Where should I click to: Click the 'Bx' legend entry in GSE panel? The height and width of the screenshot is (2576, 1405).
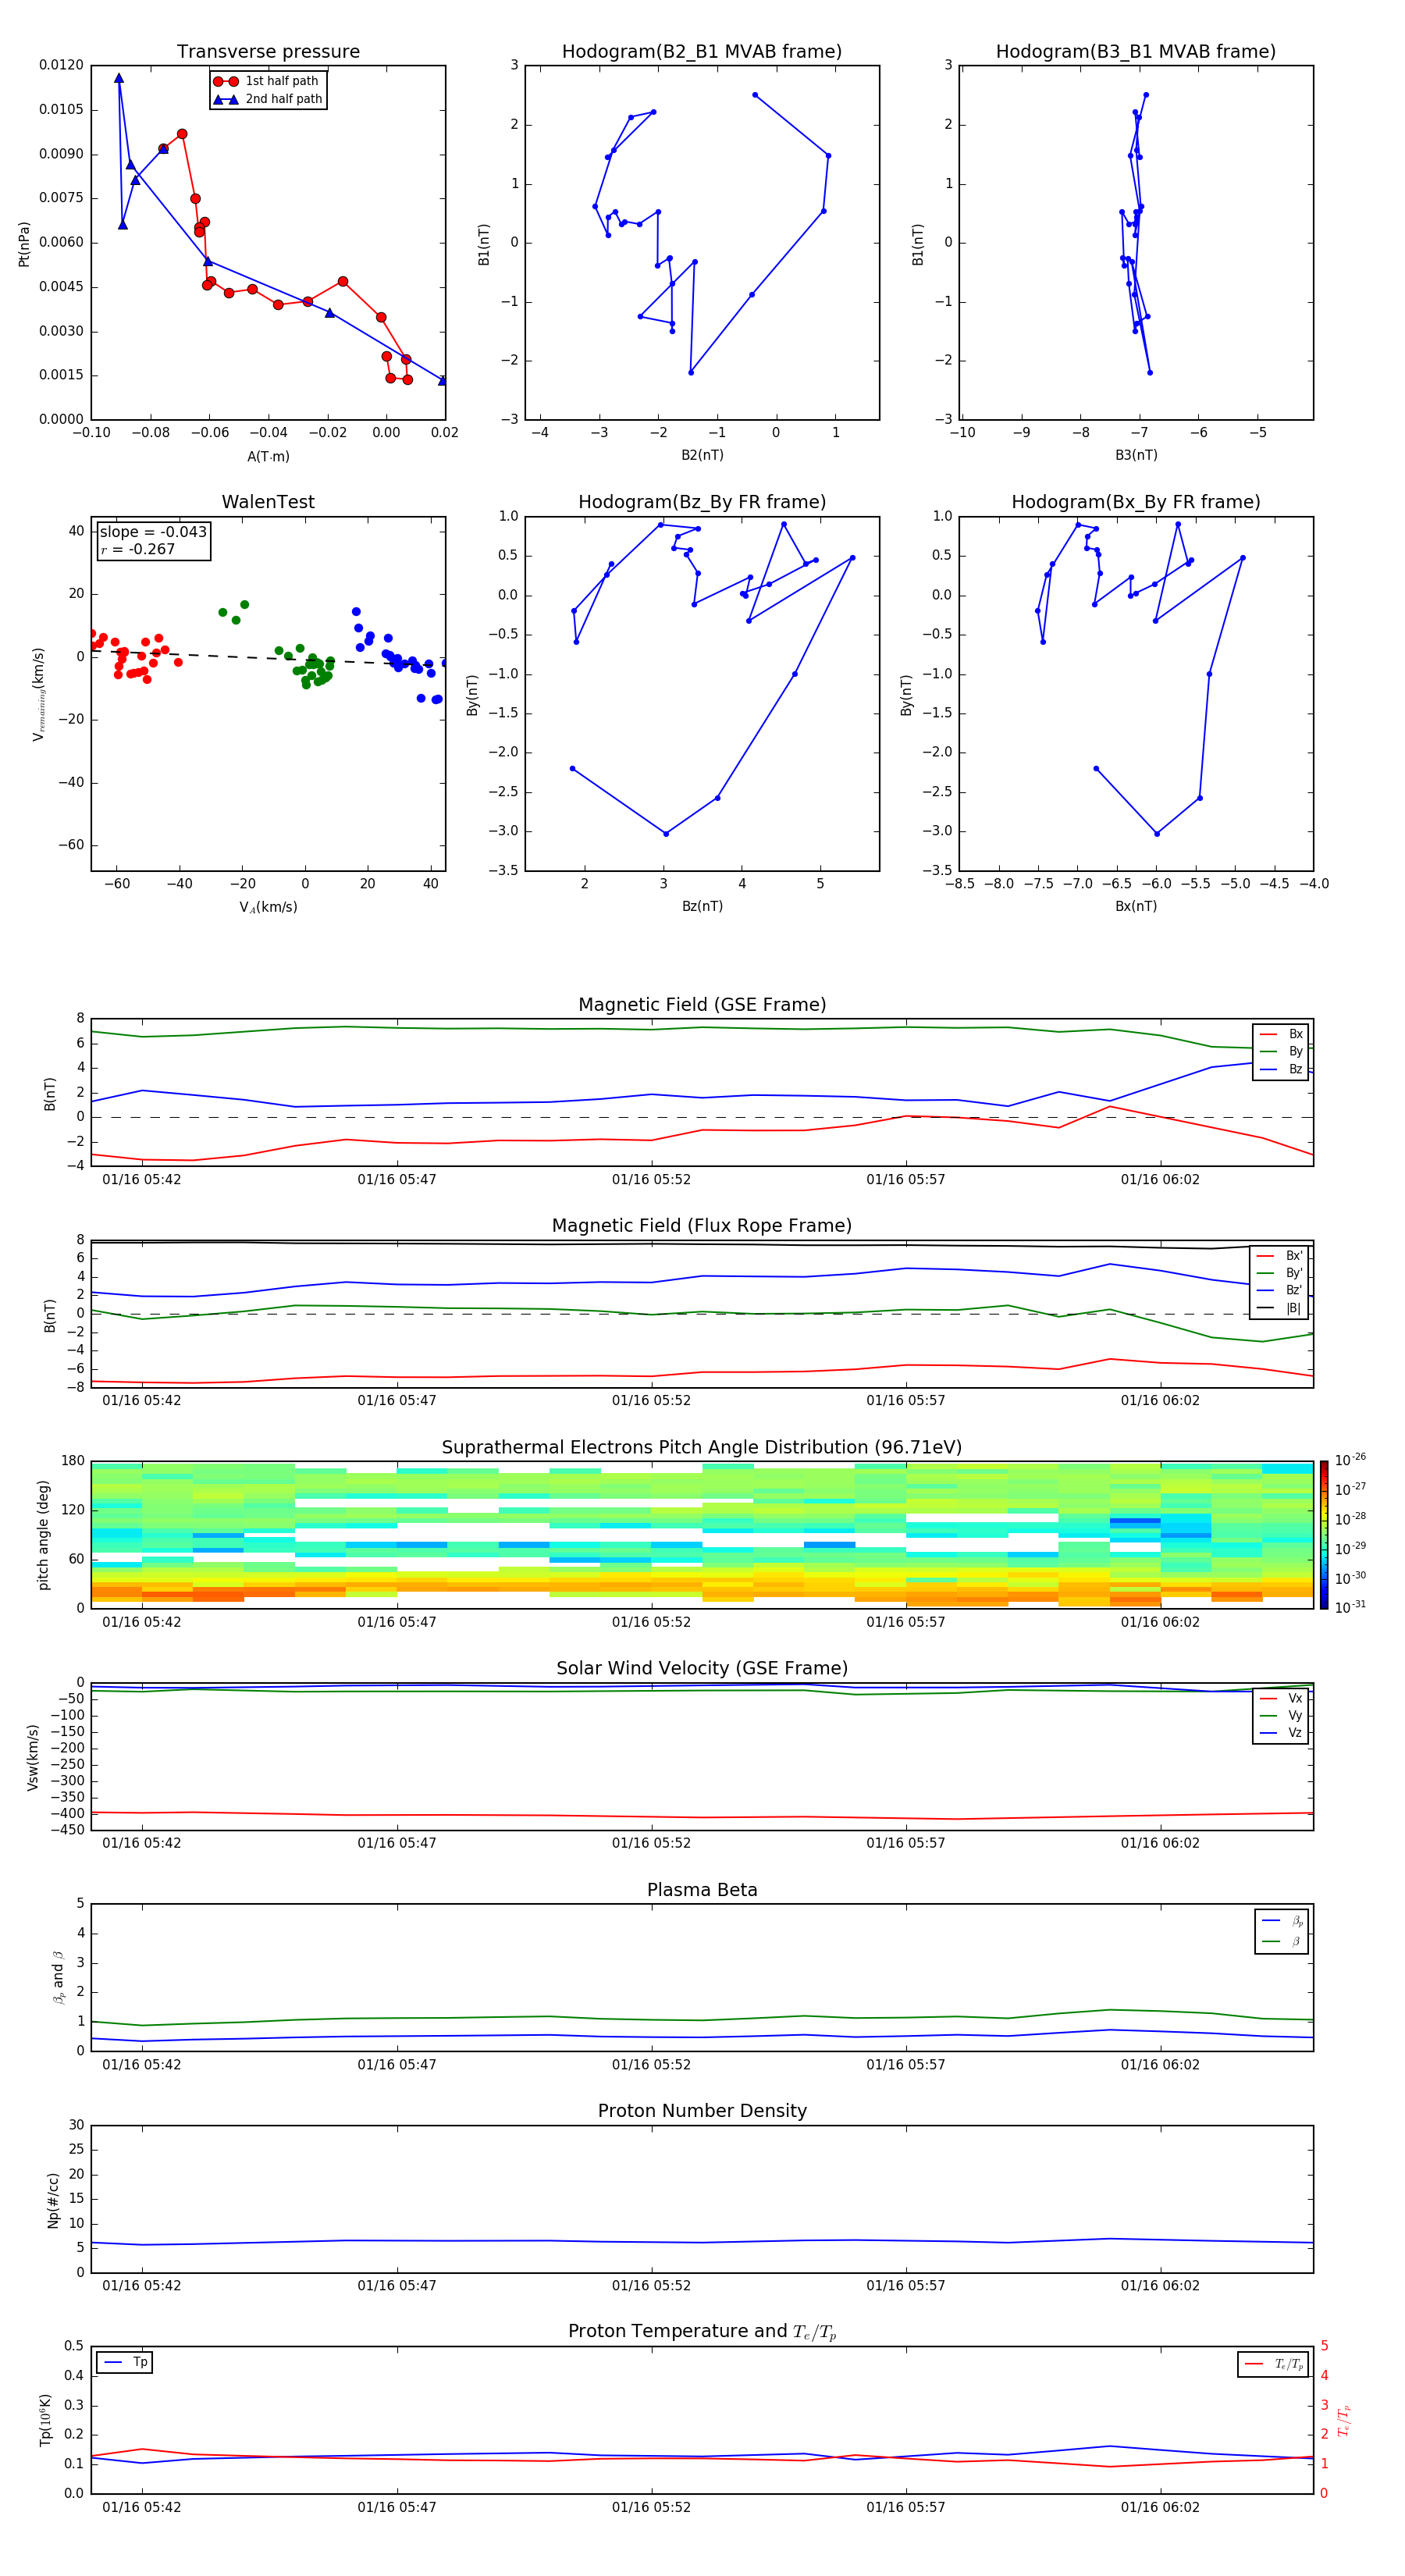(1282, 1034)
